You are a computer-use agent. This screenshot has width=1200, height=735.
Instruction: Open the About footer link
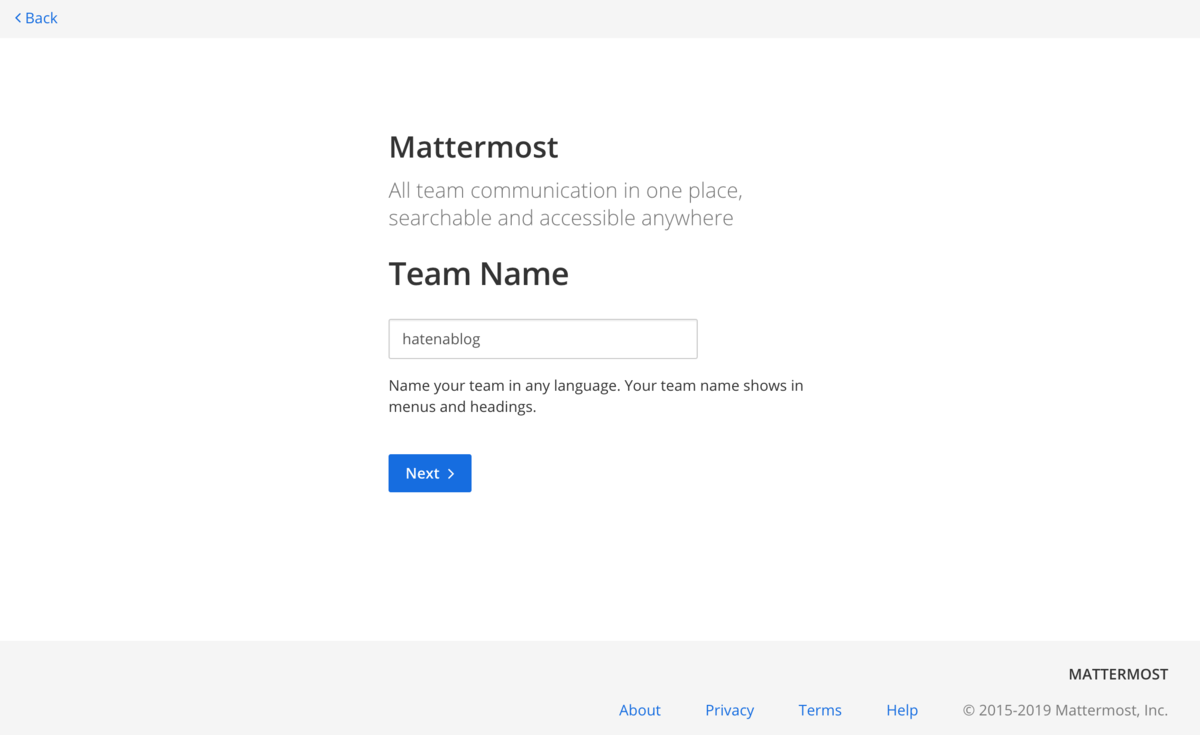tap(640, 710)
